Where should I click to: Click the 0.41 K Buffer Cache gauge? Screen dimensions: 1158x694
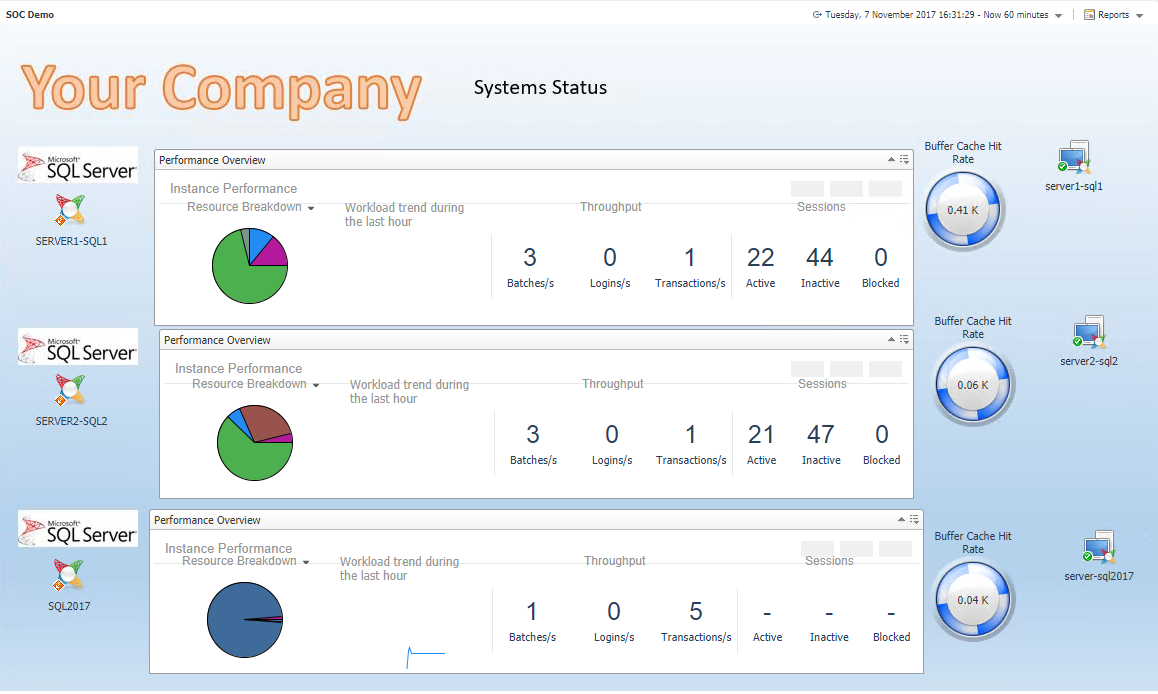[x=962, y=211]
